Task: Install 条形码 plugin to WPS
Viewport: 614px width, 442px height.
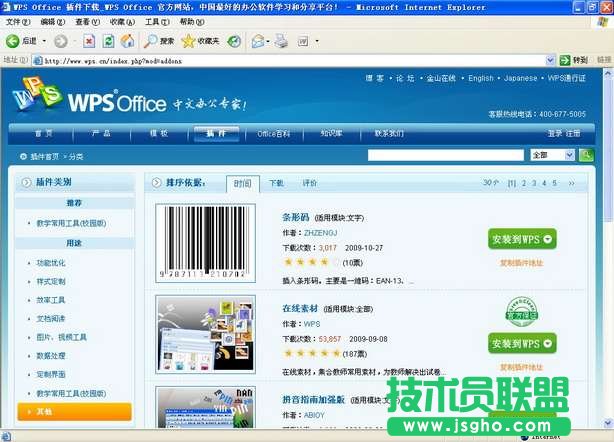Action: click(x=522, y=239)
